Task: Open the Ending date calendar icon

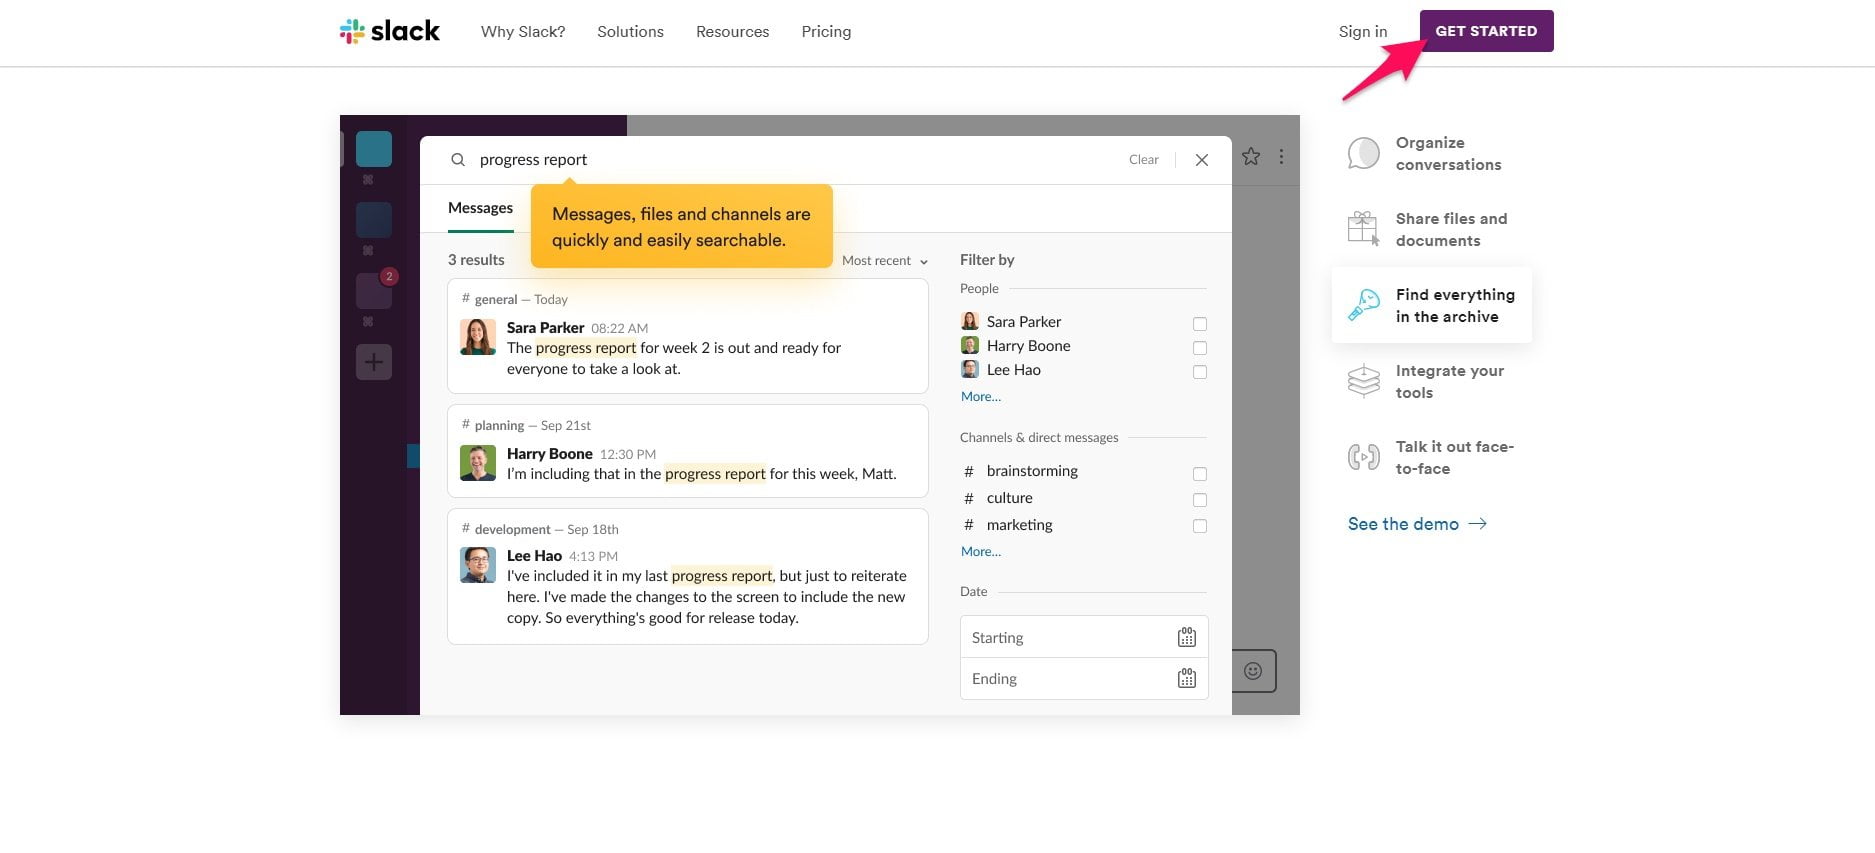Action: tap(1187, 678)
